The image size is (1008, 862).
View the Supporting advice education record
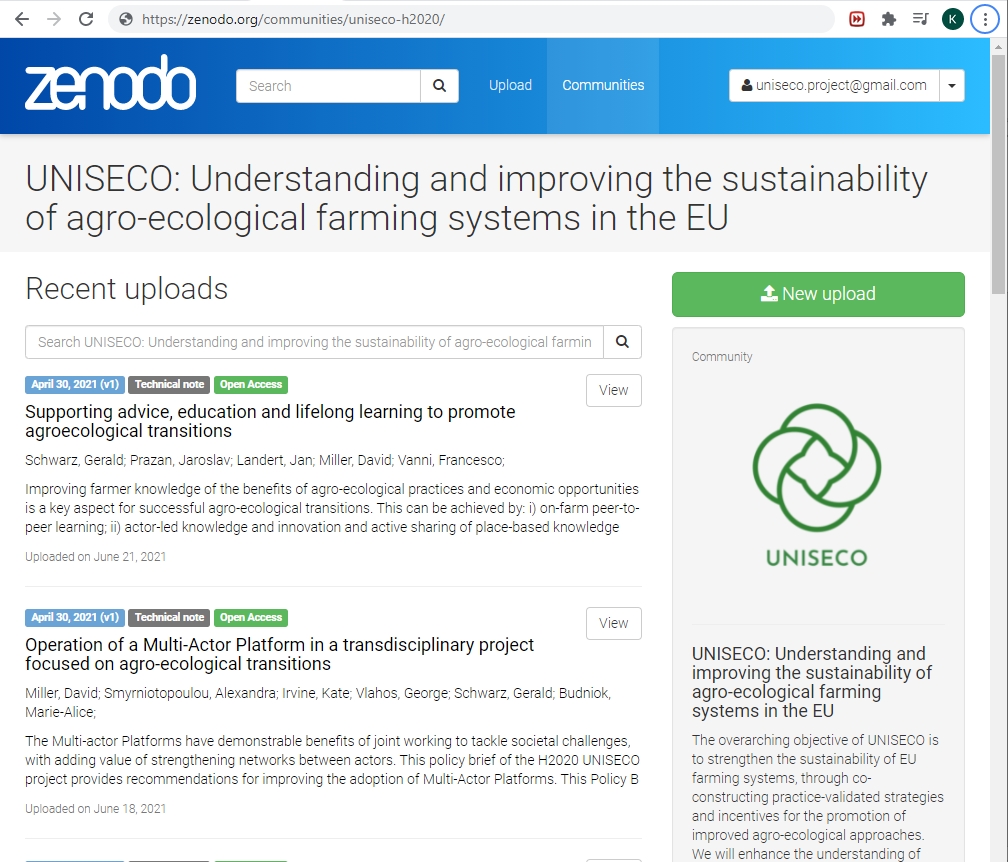coord(613,390)
